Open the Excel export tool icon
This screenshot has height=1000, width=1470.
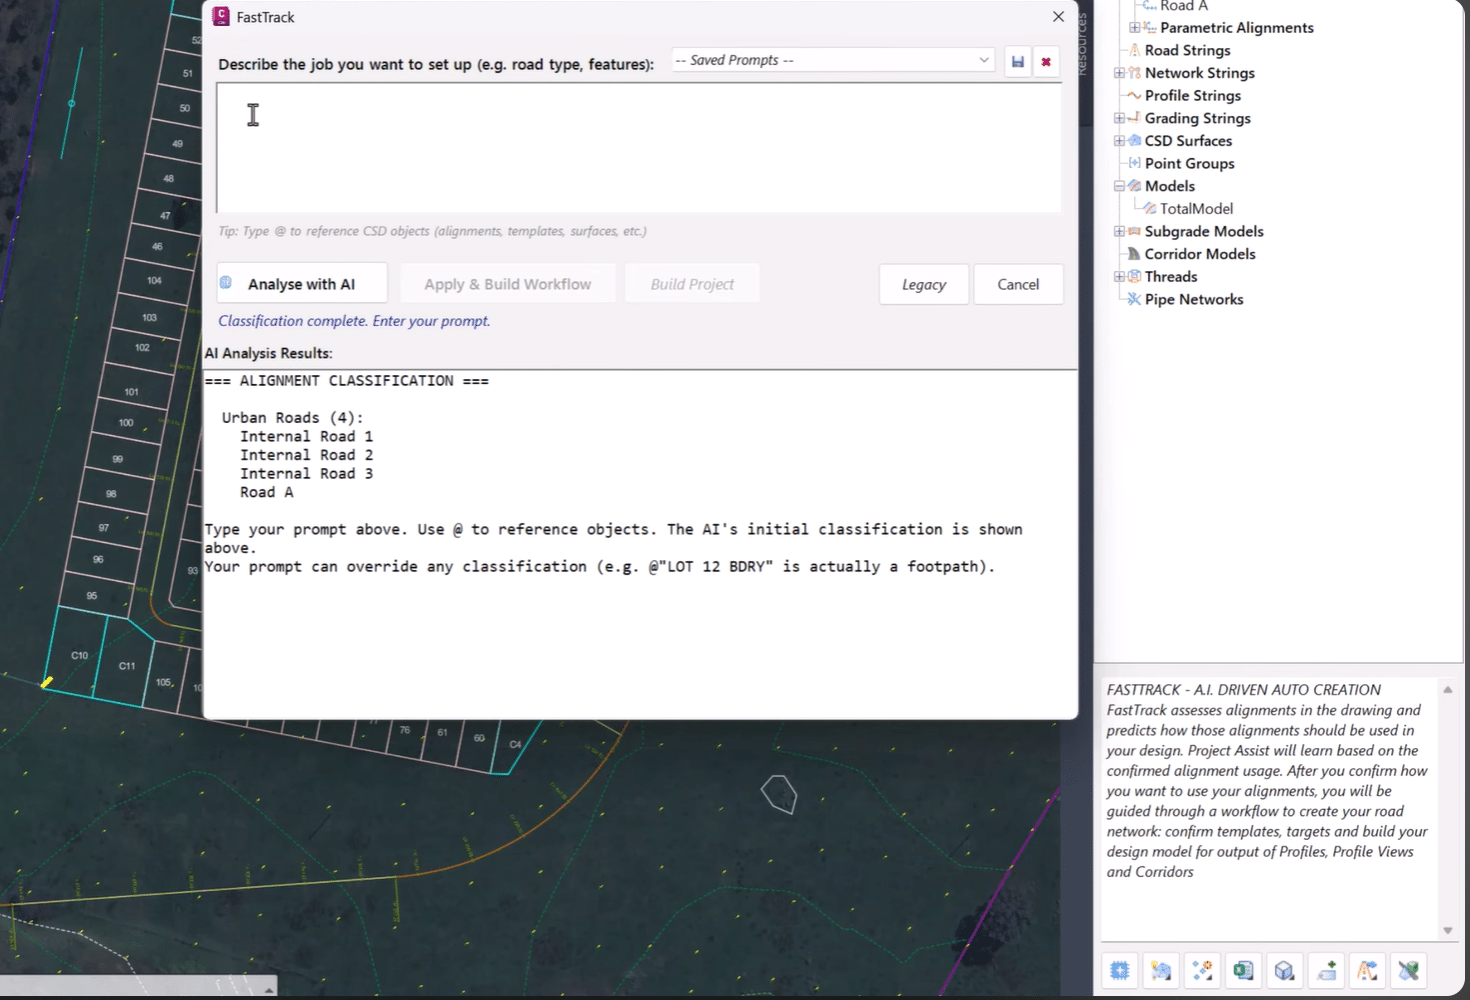(x=1243, y=970)
